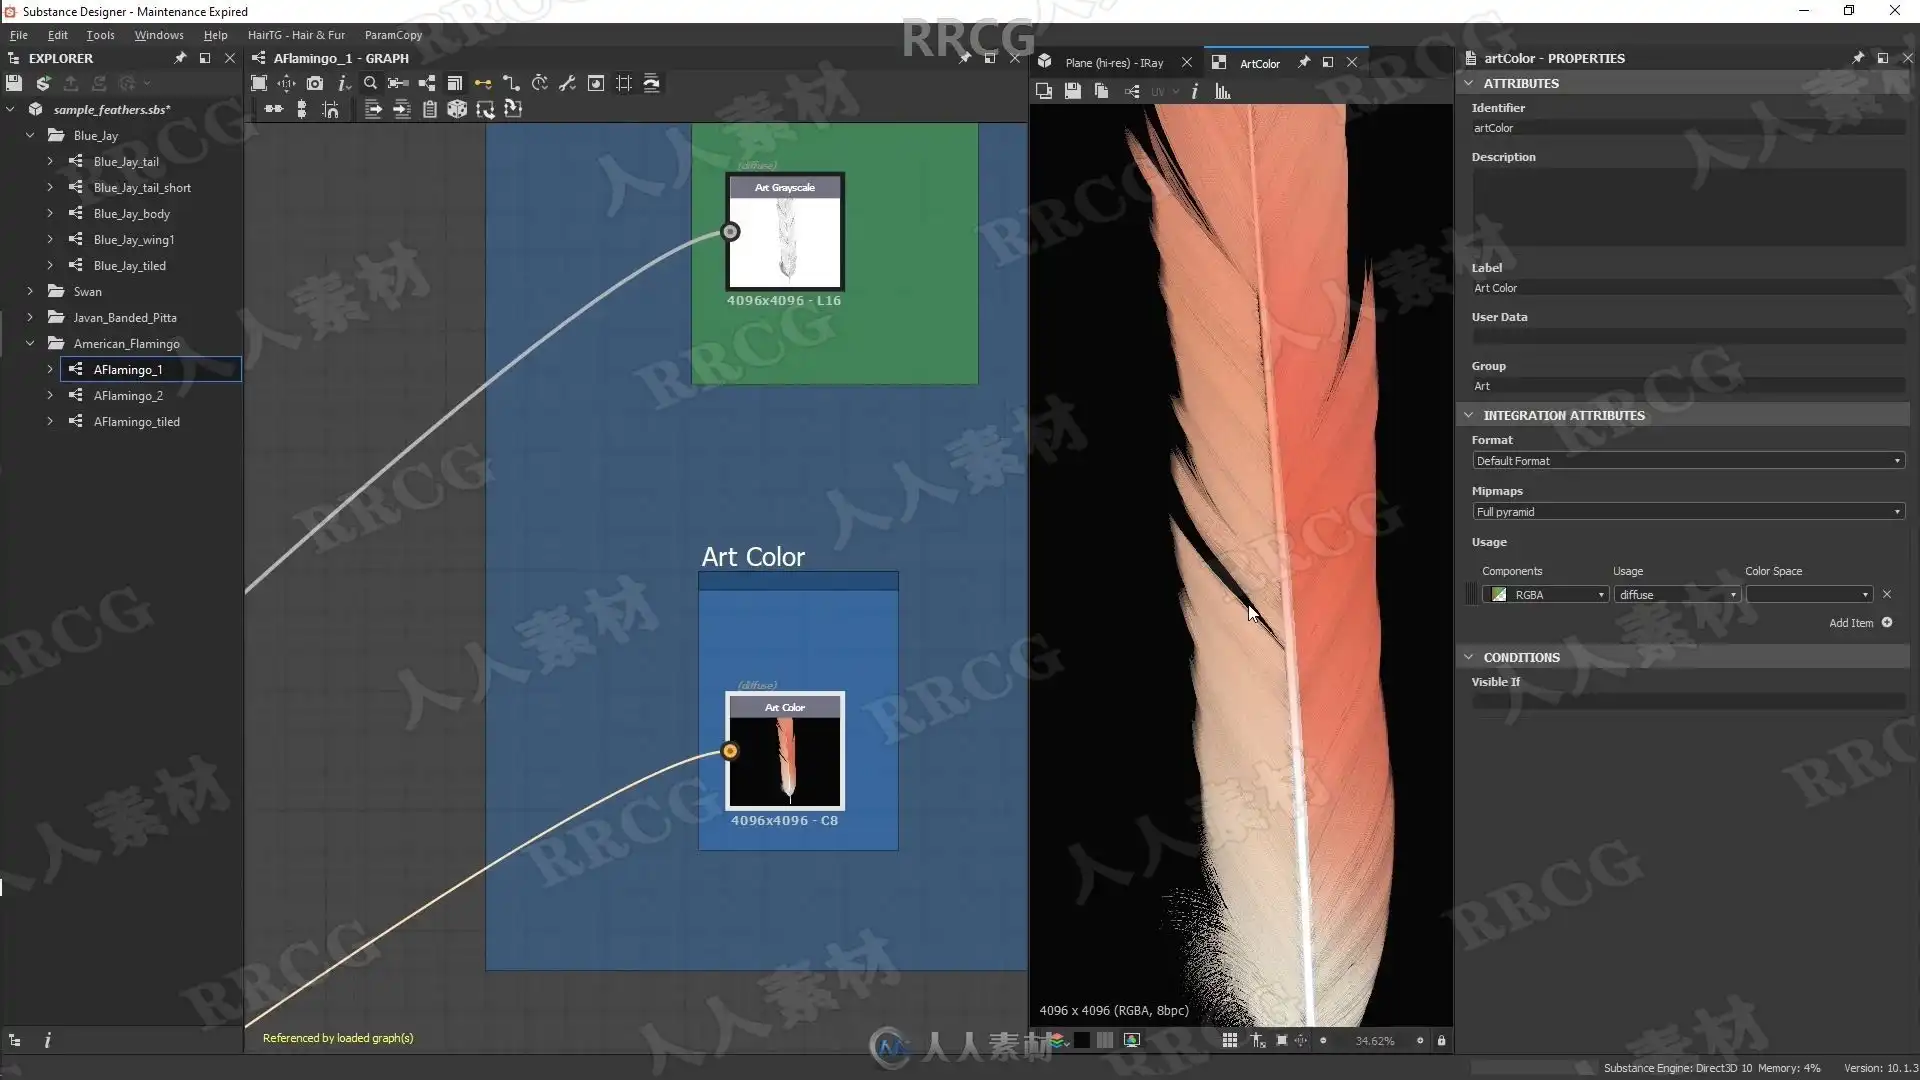Click the clipboard icon in graph toolbar
The width and height of the screenshot is (1920, 1080).
point(429,109)
